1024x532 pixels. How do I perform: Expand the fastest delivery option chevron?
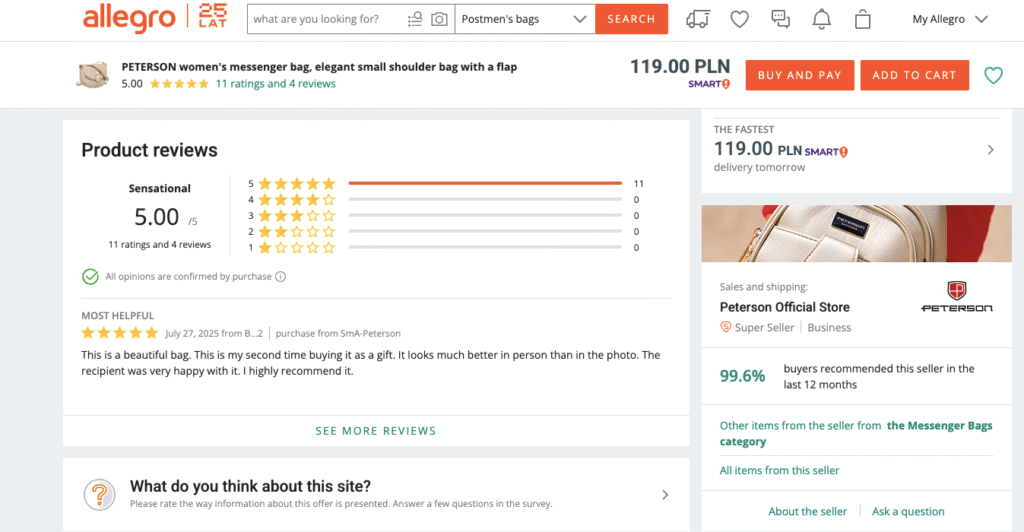pos(990,150)
